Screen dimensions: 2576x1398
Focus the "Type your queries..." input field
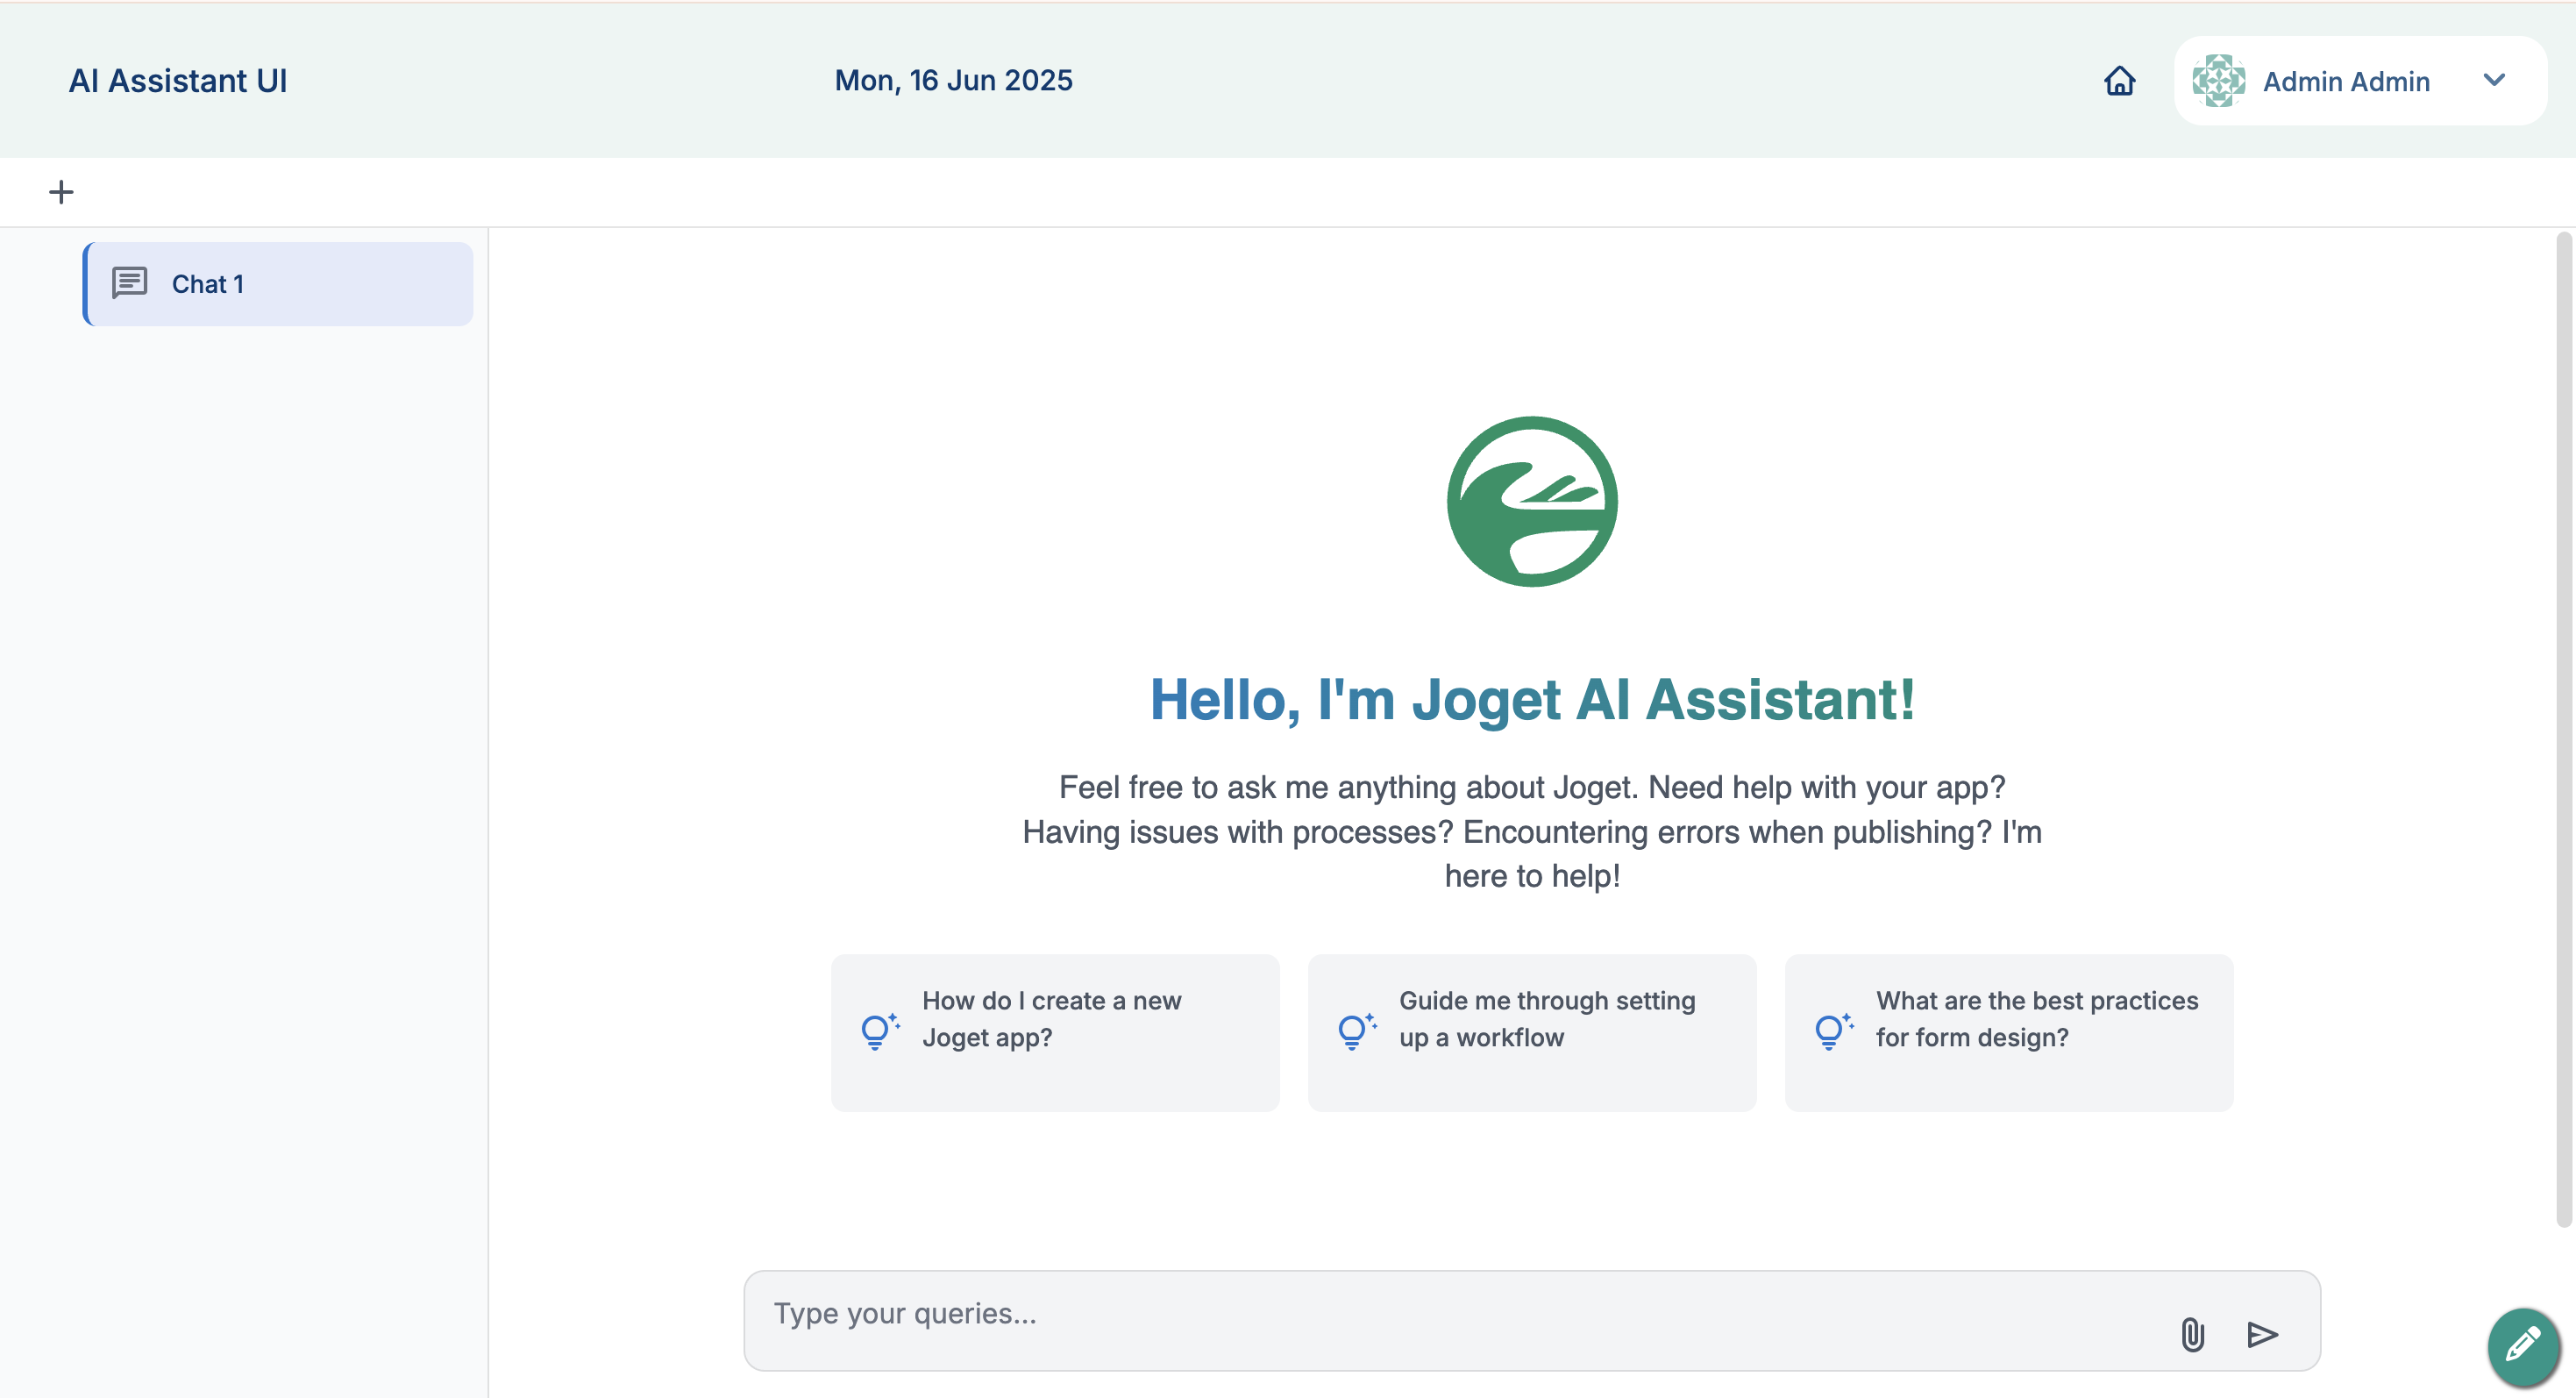tap(1450, 1314)
